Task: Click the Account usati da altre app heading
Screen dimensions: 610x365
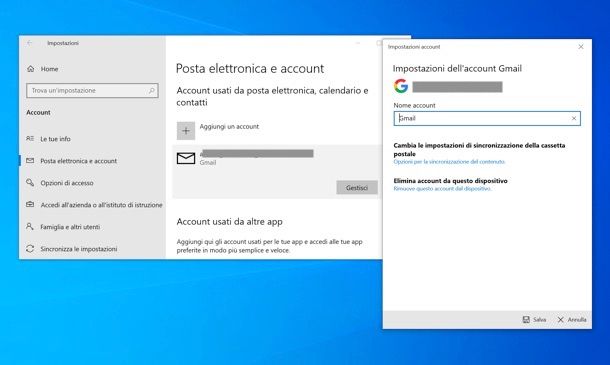Action: click(x=230, y=222)
